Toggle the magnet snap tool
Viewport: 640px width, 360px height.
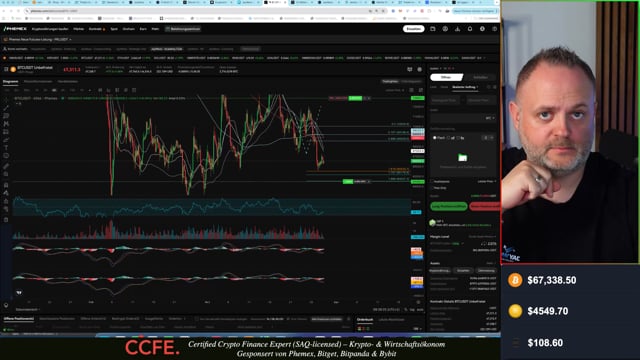tap(6, 185)
